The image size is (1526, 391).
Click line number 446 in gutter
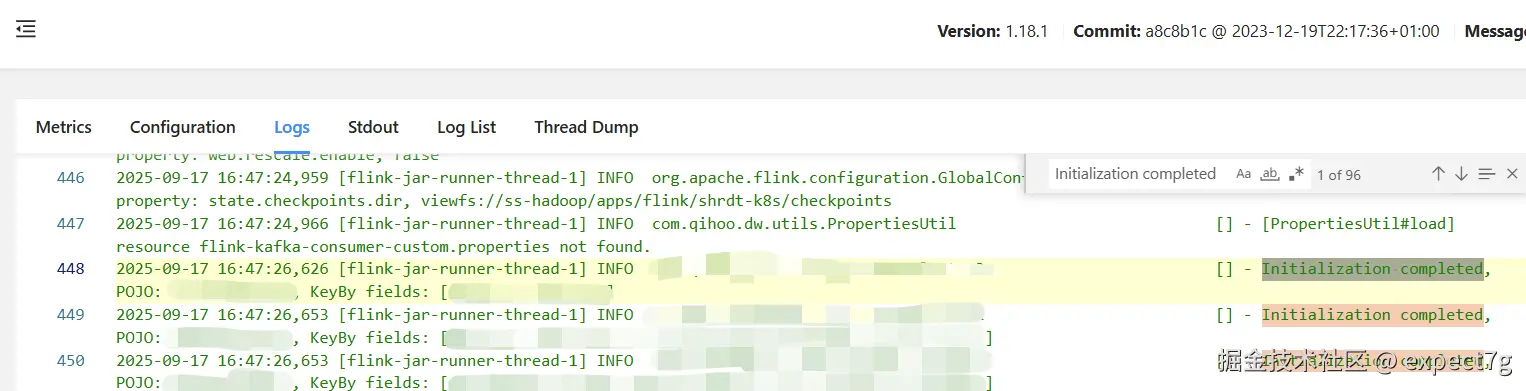point(71,178)
